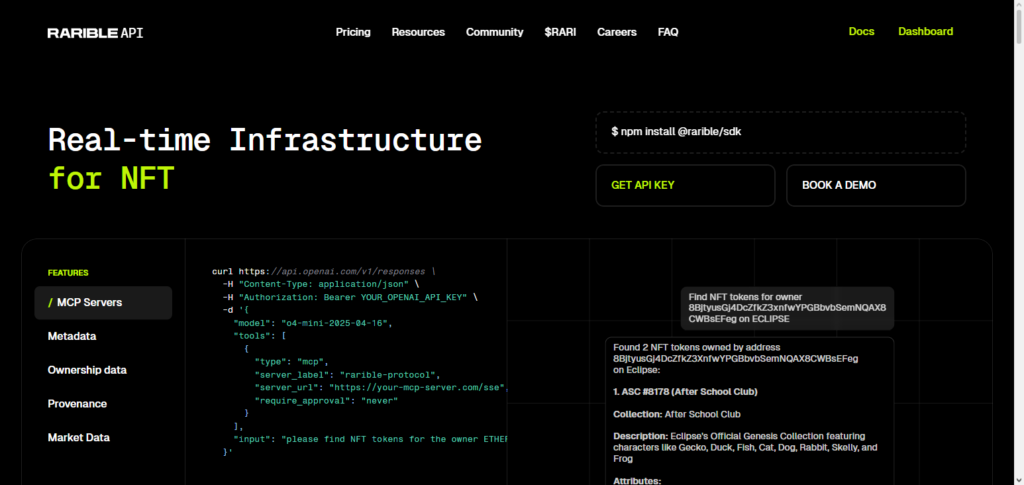This screenshot has height=485, width=1024.
Task: Click the scrollbar down arrow
Action: point(1018,480)
